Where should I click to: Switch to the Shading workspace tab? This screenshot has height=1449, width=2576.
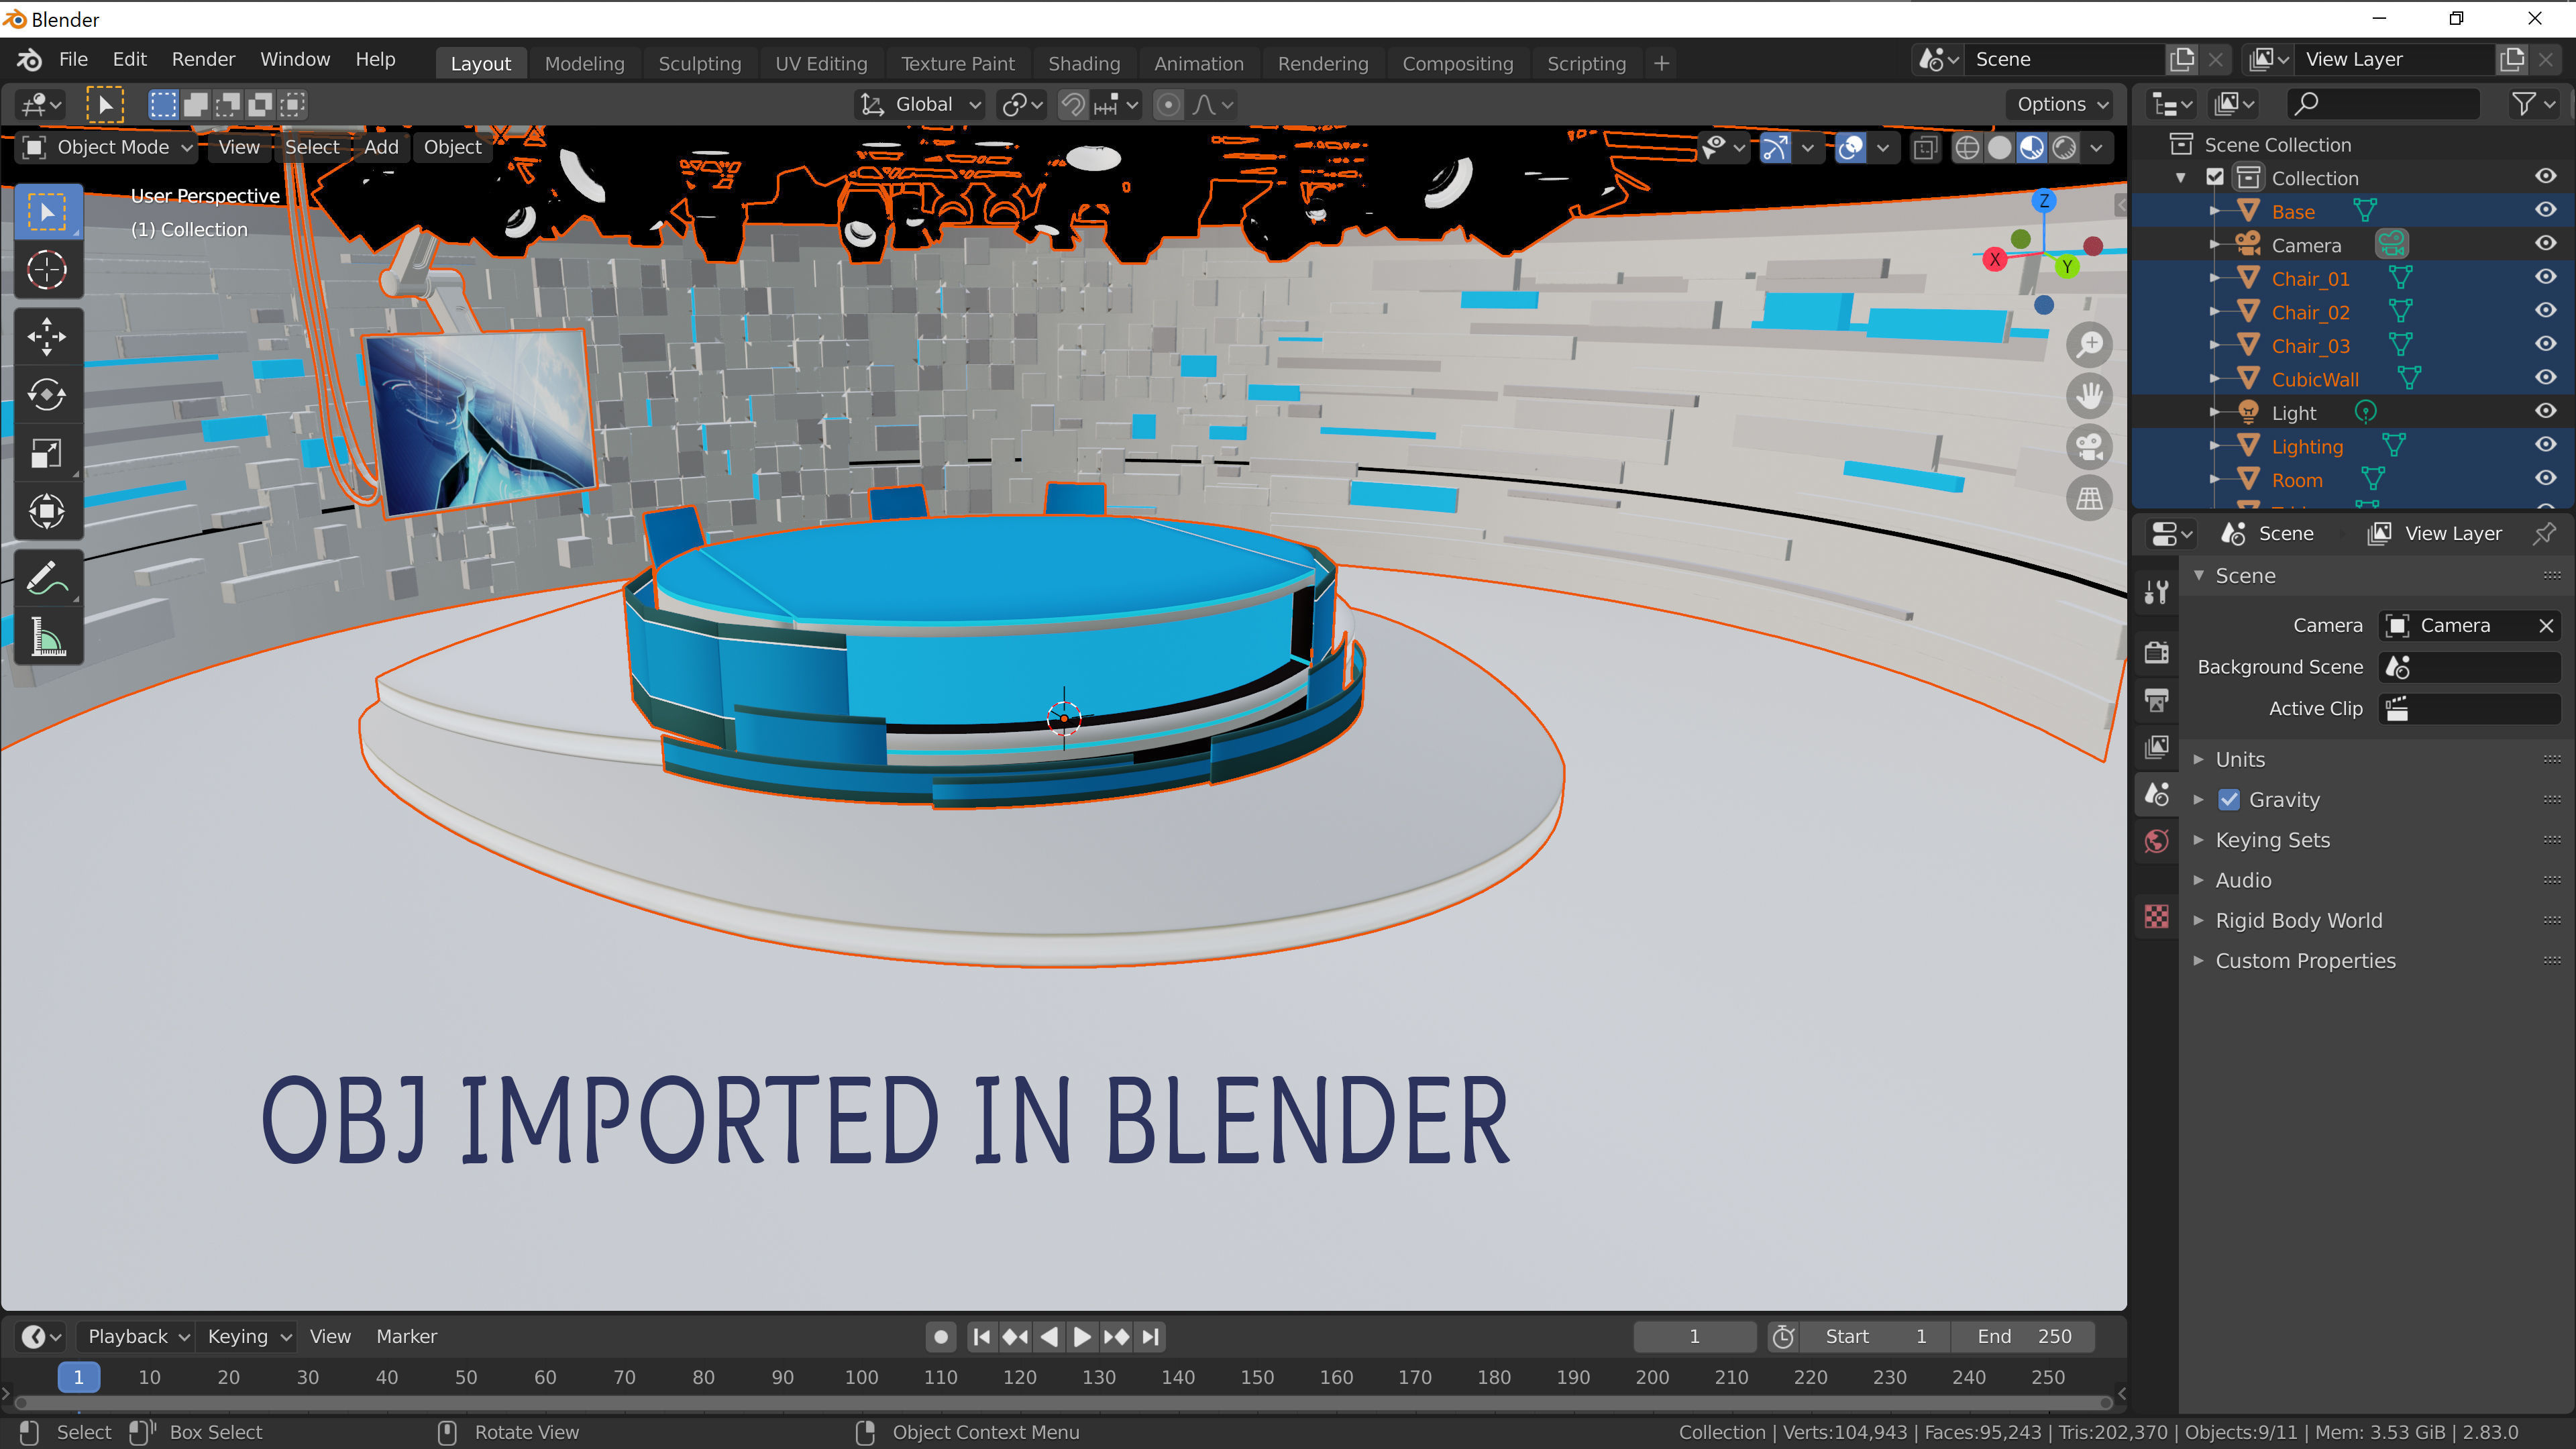1083,63
